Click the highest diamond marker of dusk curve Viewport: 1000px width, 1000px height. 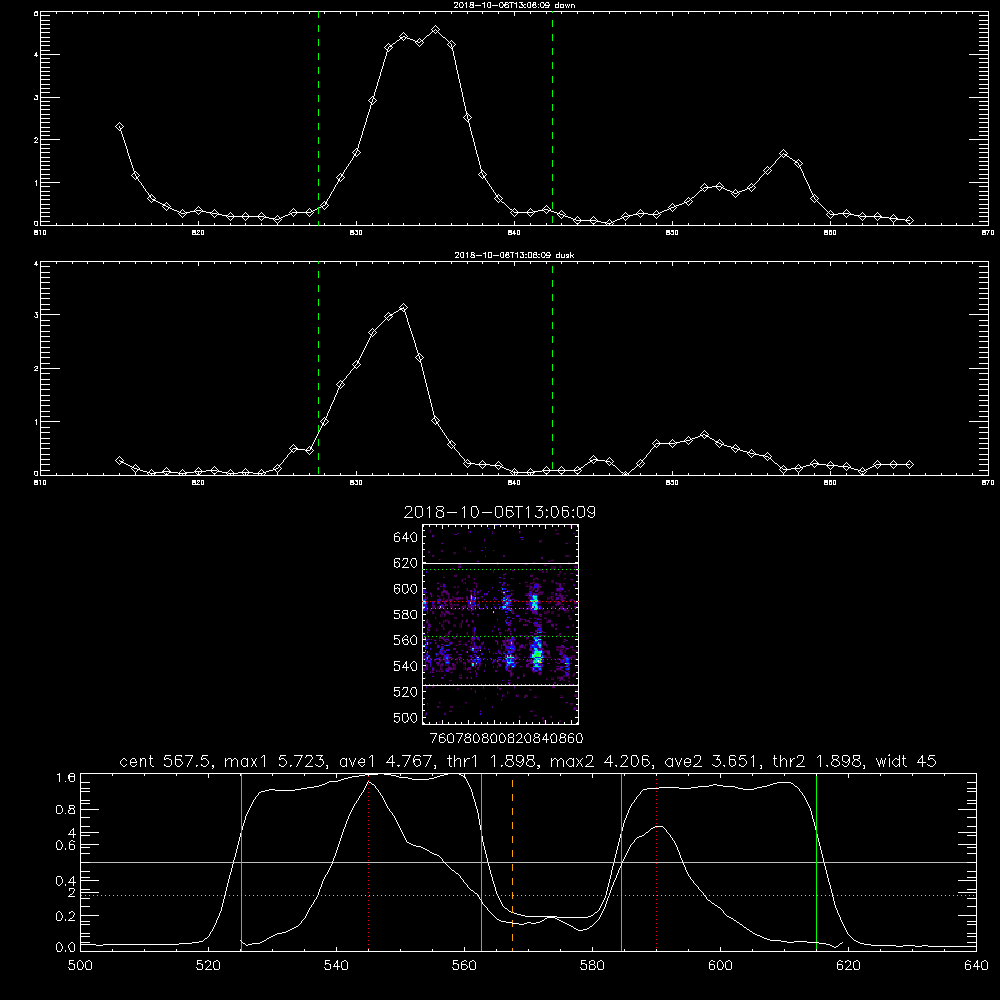403,308
